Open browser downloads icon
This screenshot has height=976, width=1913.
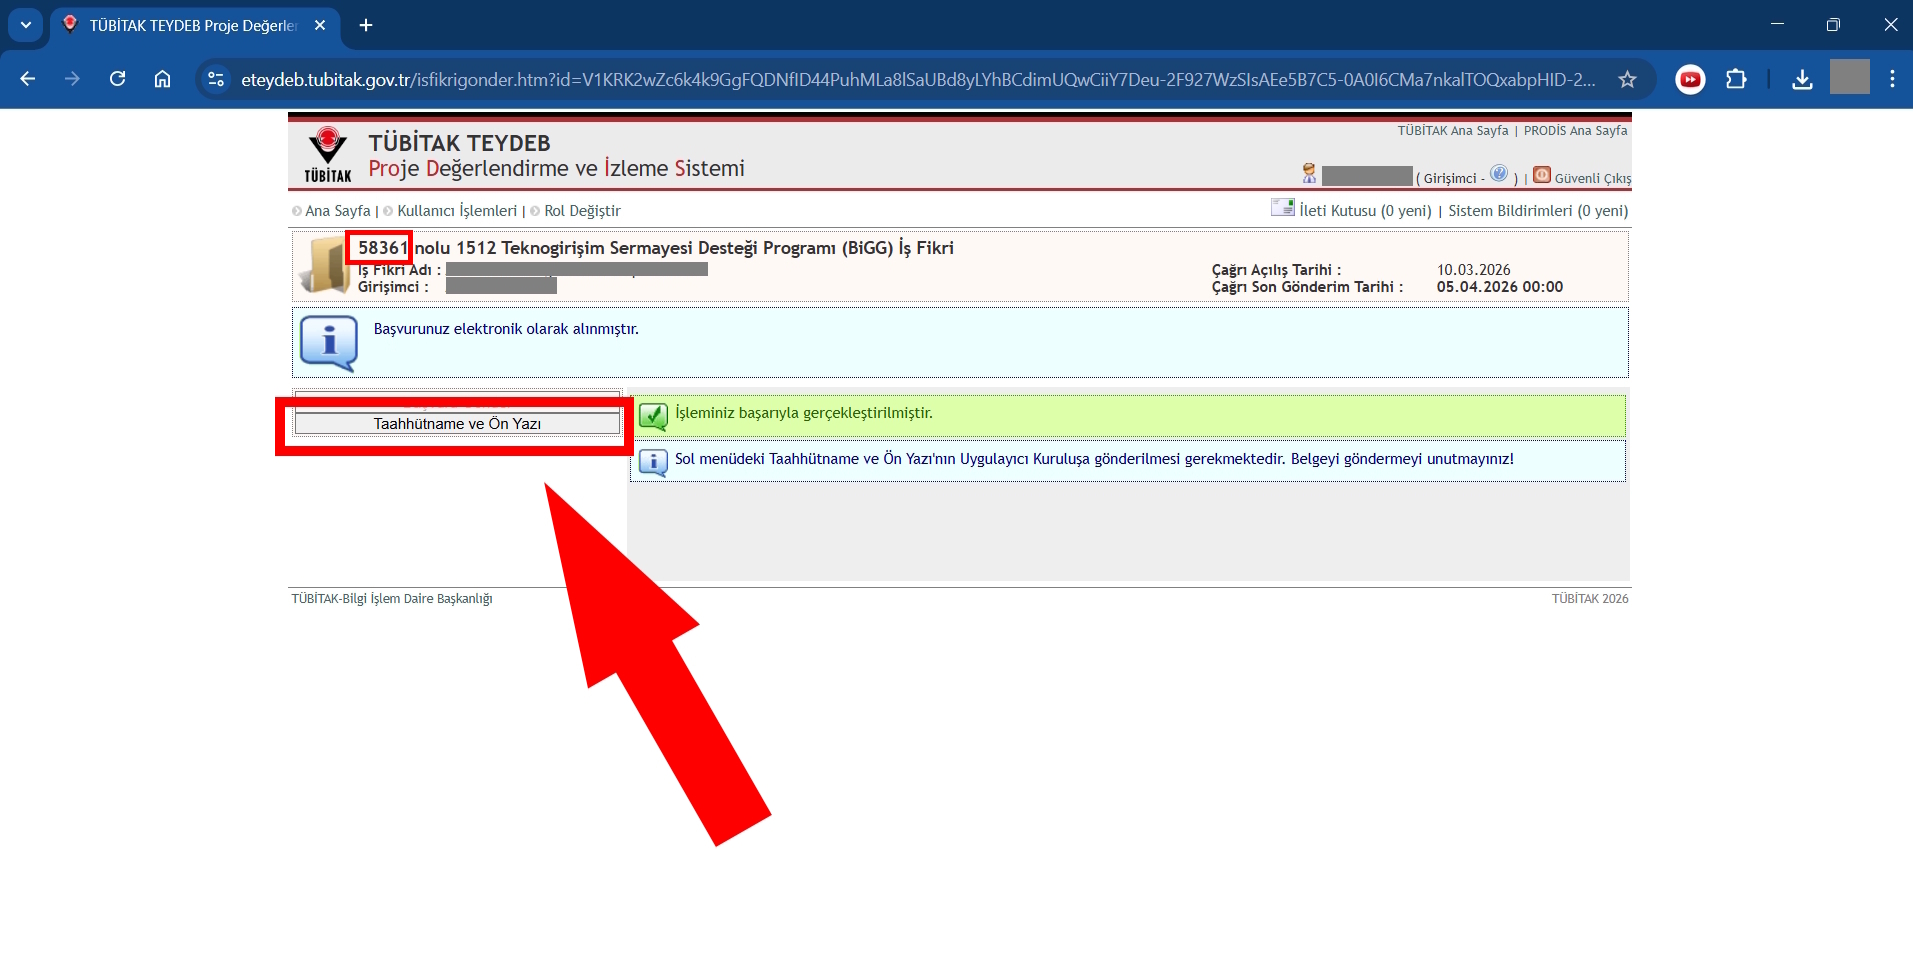[1802, 79]
